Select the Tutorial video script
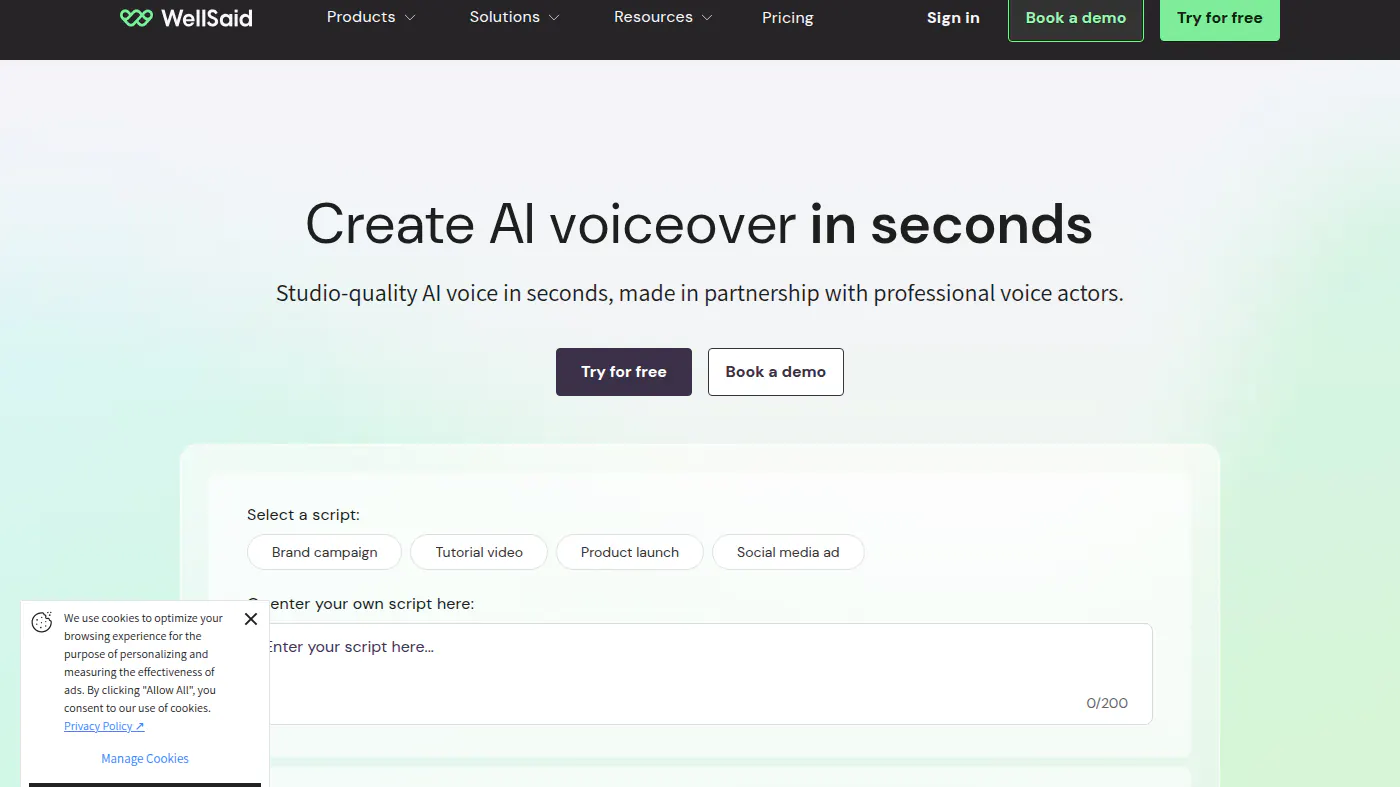Viewport: 1400px width, 787px height. (x=479, y=552)
